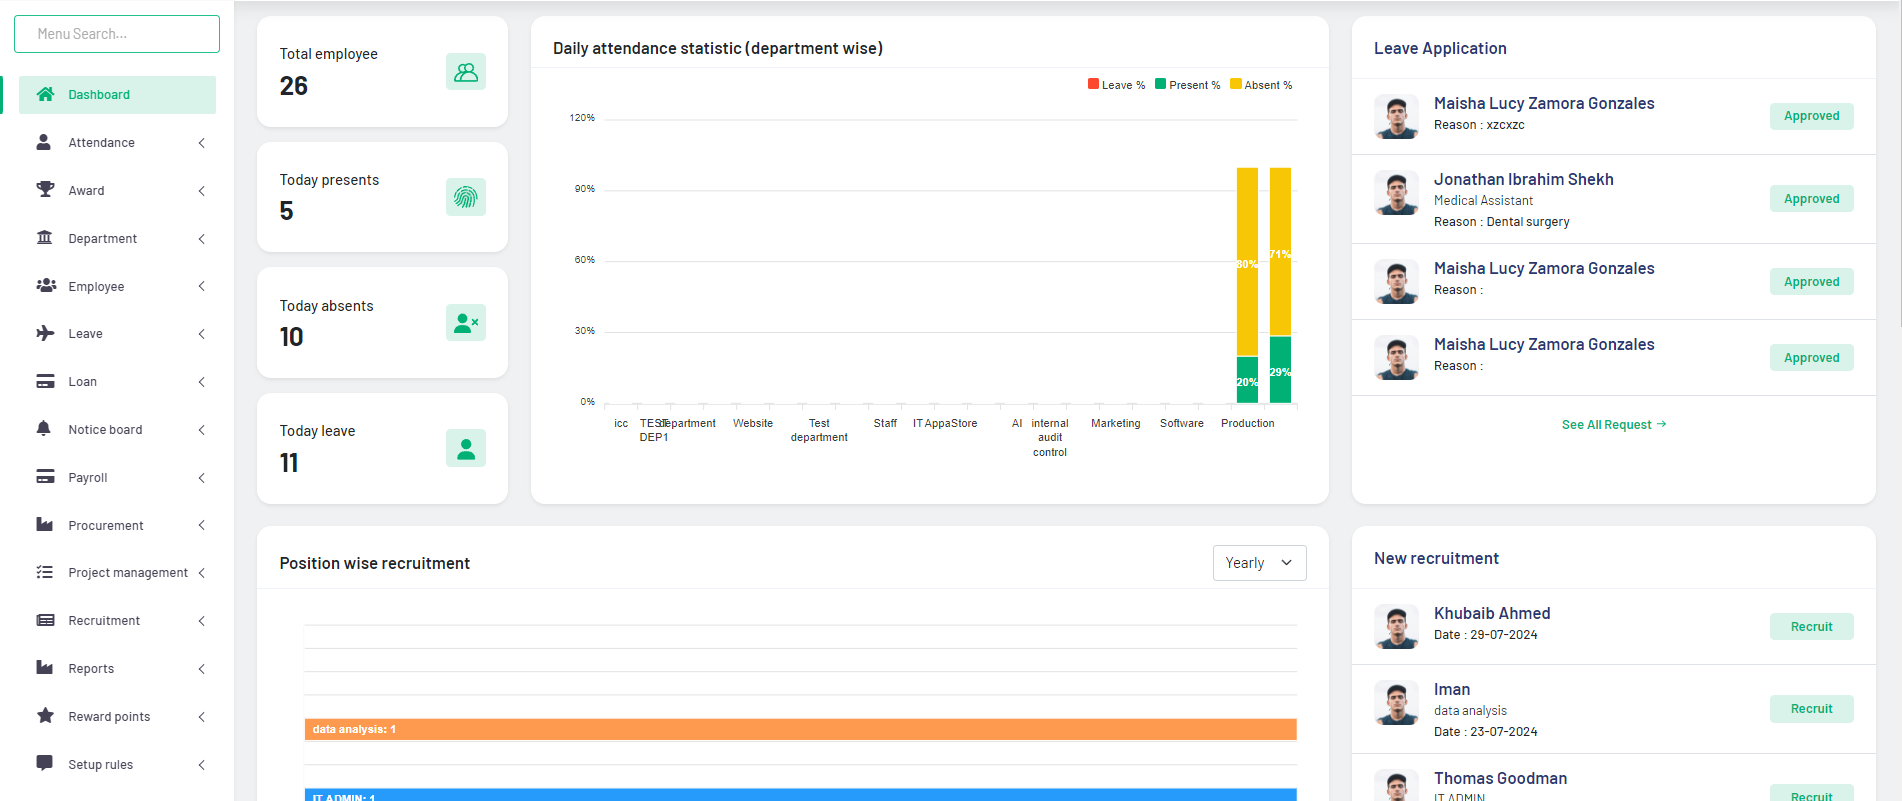The height and width of the screenshot is (801, 1902).
Task: Follow the See All Request link
Action: click(x=1613, y=425)
